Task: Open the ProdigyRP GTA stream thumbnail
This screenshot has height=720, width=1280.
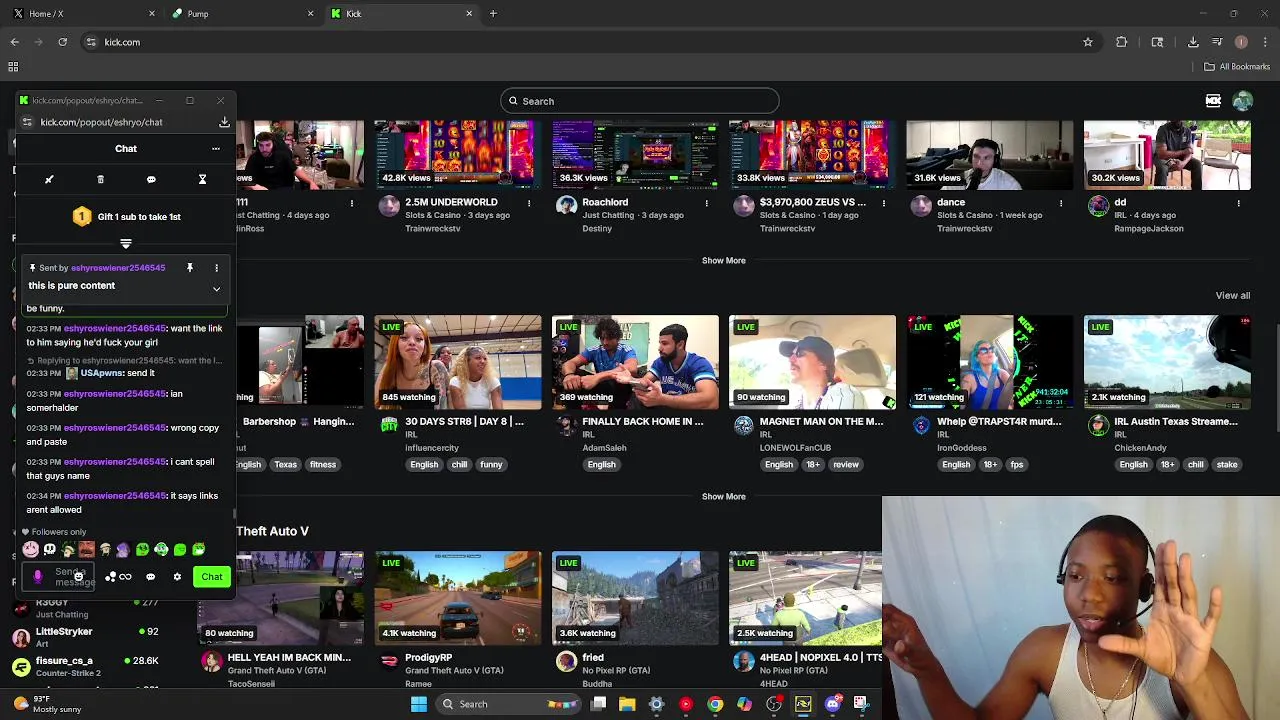Action: [x=458, y=598]
